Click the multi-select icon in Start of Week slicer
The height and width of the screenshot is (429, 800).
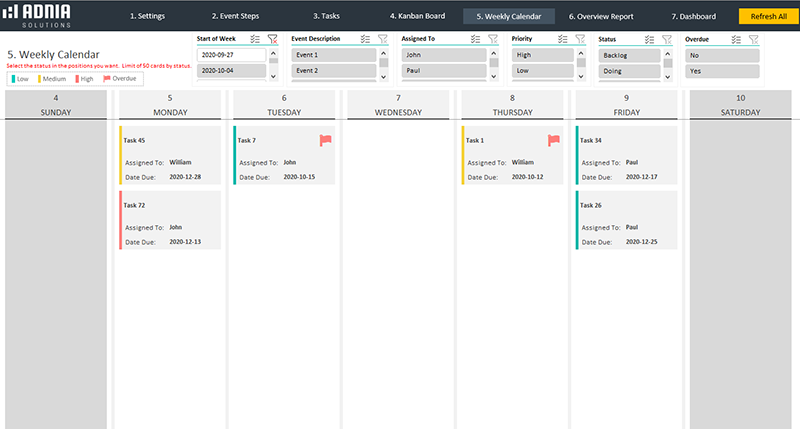click(x=256, y=38)
